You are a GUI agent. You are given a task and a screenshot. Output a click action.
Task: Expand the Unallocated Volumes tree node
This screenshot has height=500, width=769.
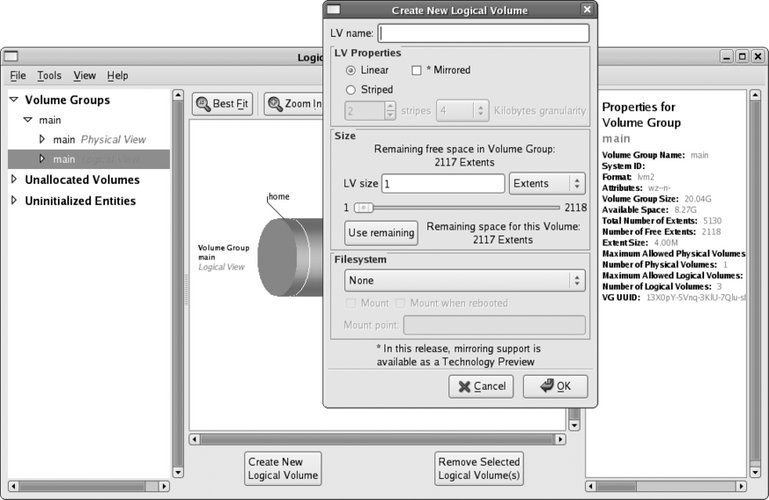tap(14, 180)
